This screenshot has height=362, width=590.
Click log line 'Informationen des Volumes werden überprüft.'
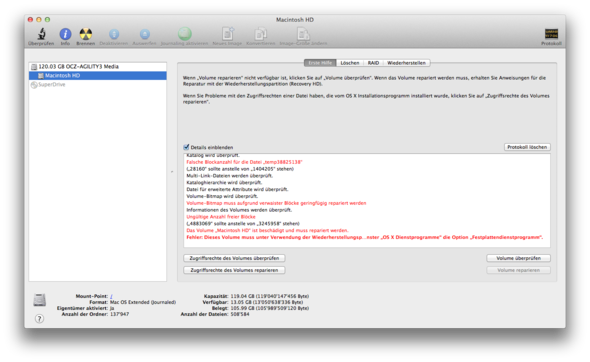(x=239, y=210)
